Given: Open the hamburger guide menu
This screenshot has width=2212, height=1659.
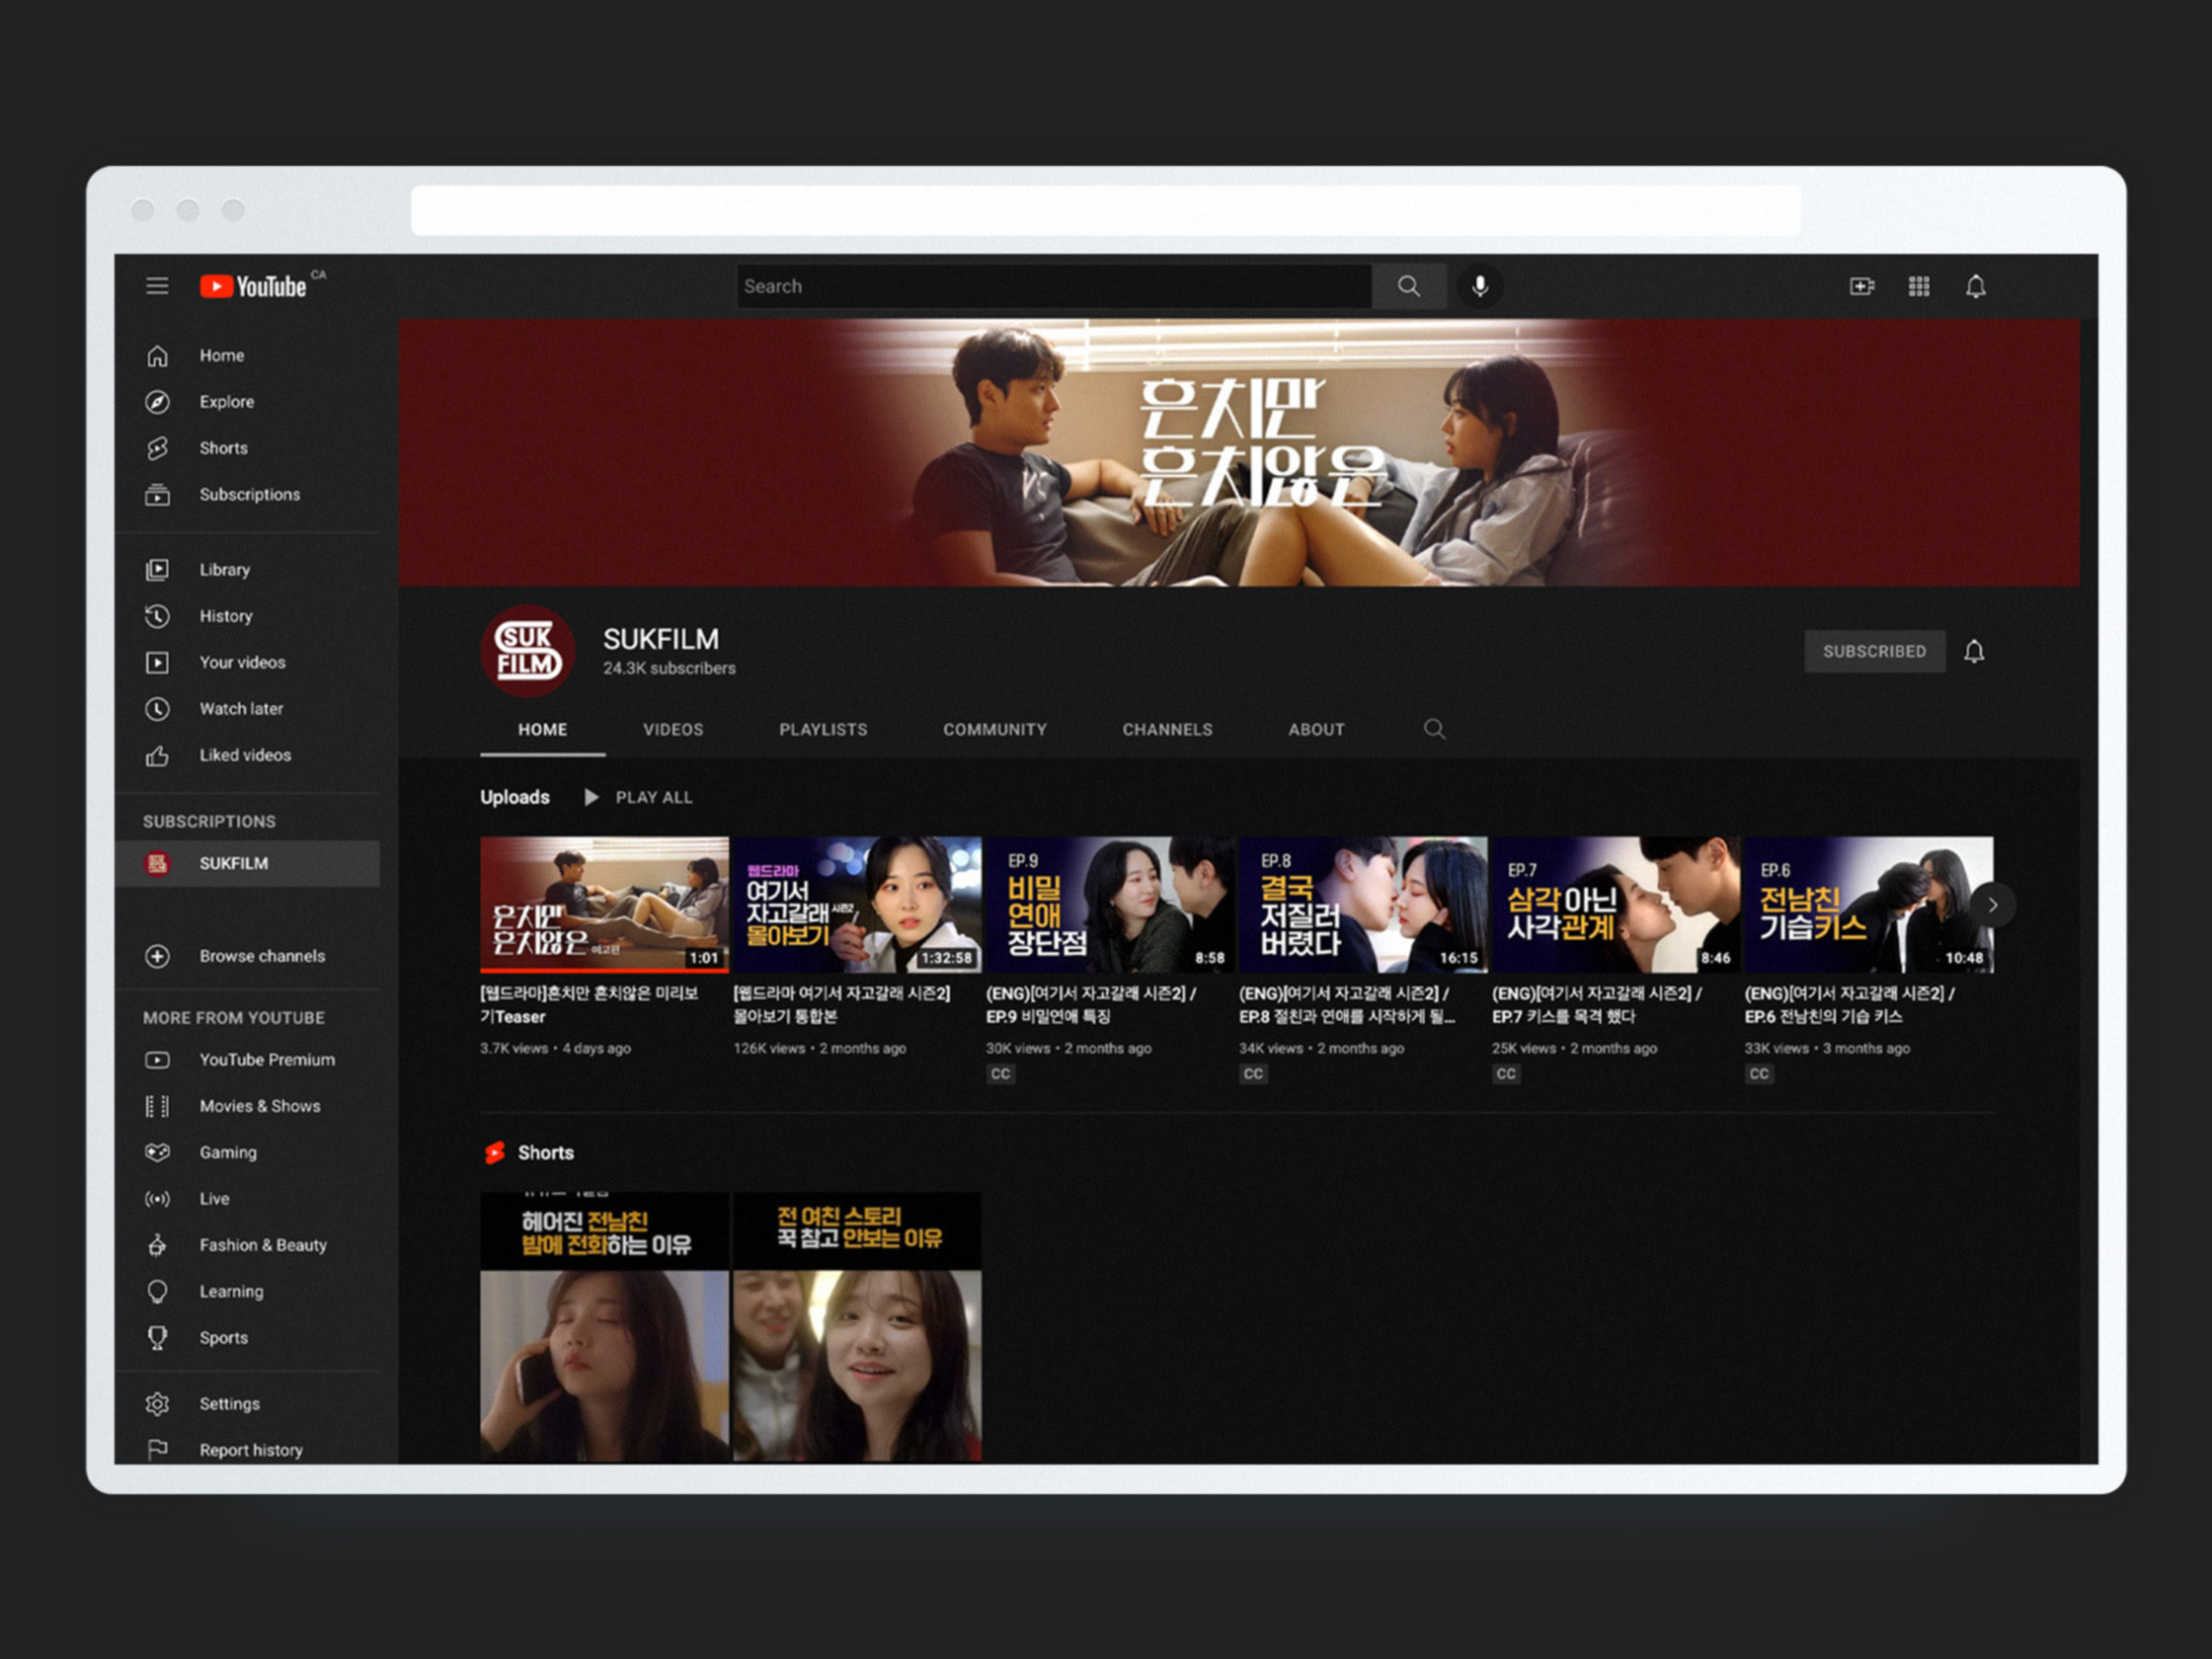Looking at the screenshot, I should click(157, 286).
